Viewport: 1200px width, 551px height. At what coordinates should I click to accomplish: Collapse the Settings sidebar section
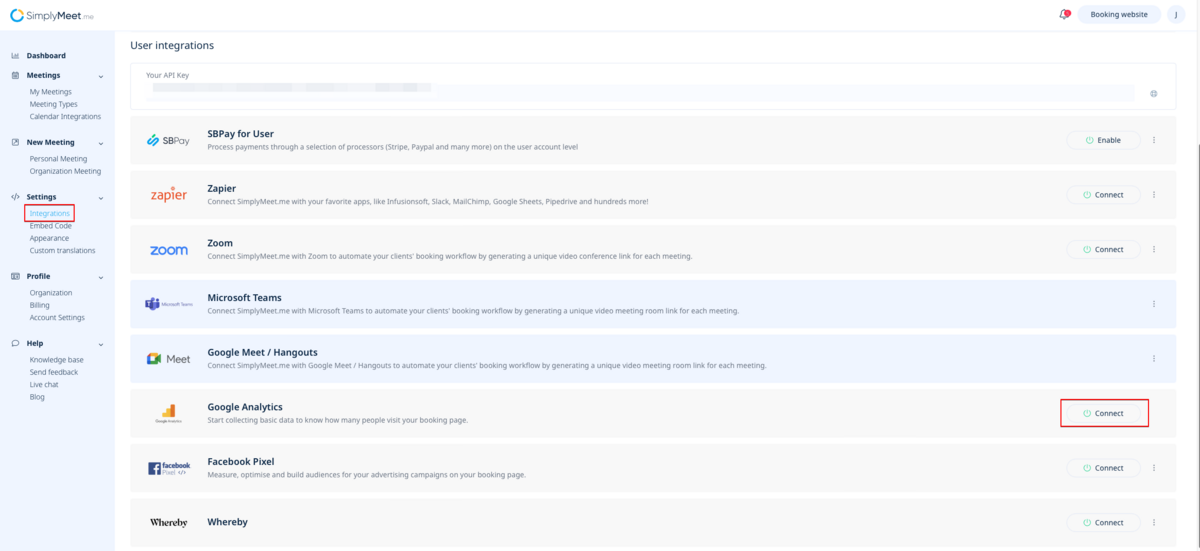(x=101, y=198)
